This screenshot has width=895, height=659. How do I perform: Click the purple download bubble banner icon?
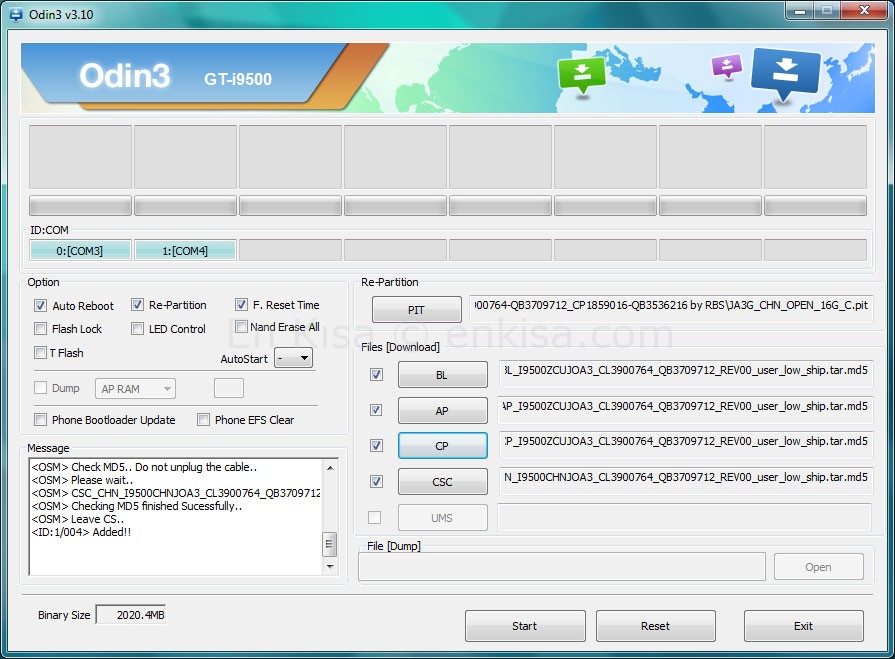(727, 66)
